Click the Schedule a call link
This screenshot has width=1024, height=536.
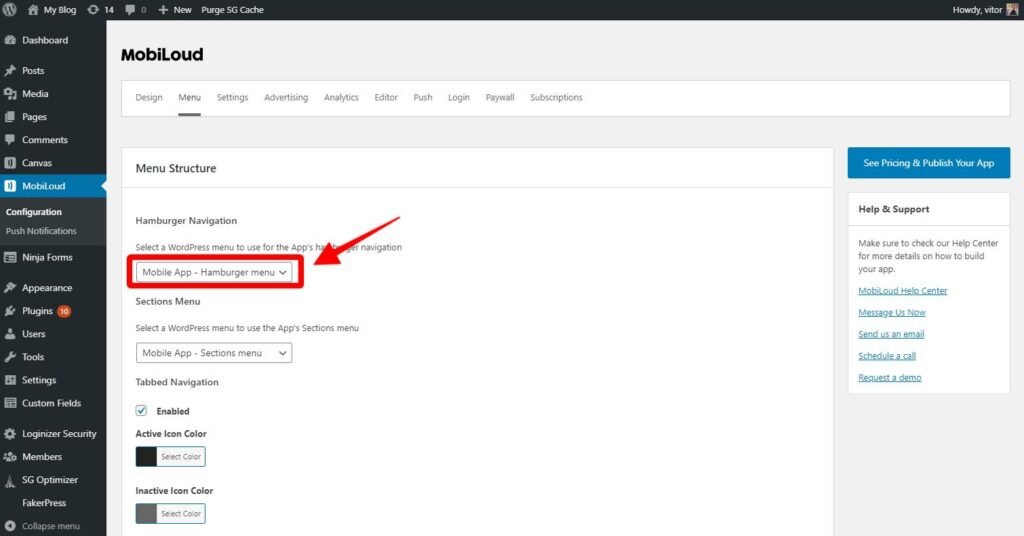(x=887, y=356)
